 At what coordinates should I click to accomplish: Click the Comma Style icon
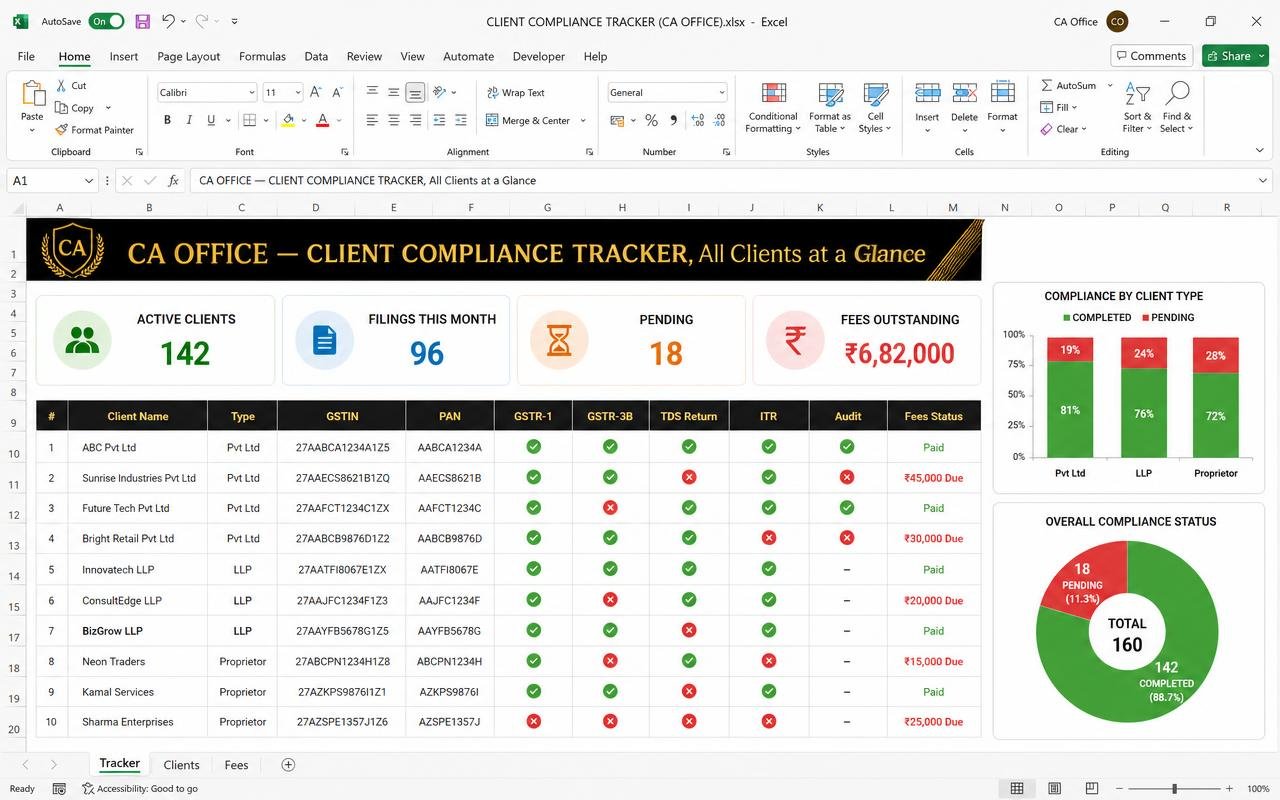point(673,120)
